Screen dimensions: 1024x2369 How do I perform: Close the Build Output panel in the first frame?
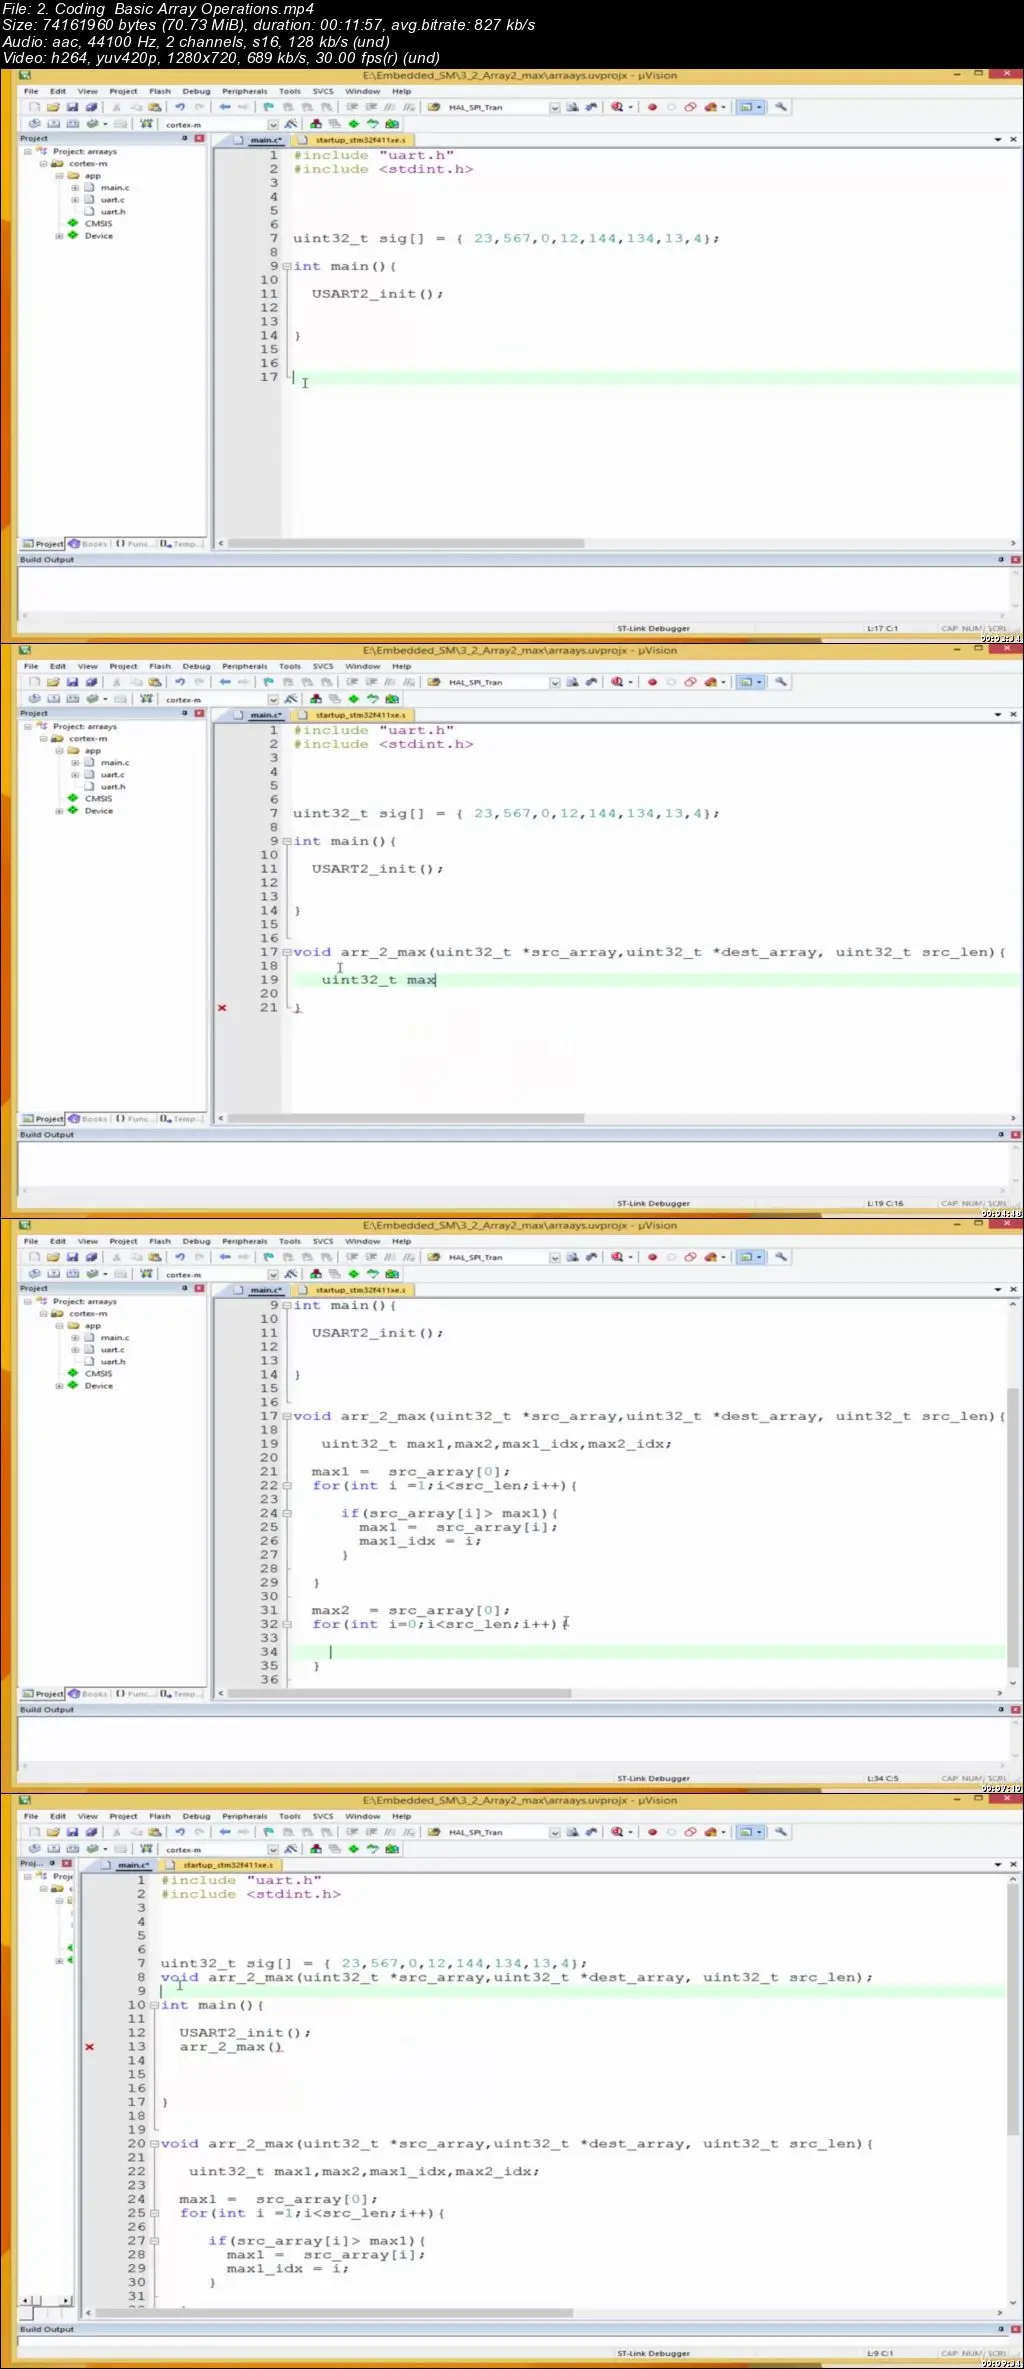click(x=1015, y=560)
